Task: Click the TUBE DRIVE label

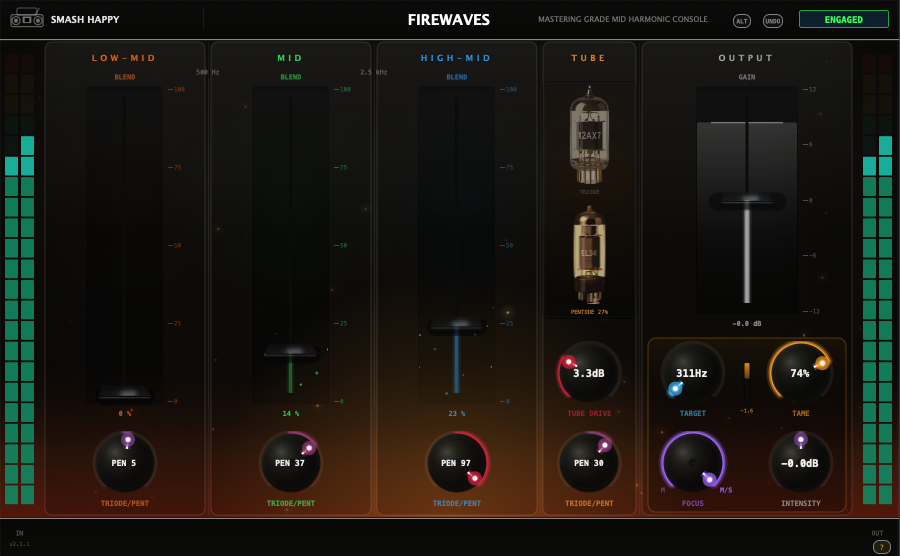Action: [x=589, y=413]
